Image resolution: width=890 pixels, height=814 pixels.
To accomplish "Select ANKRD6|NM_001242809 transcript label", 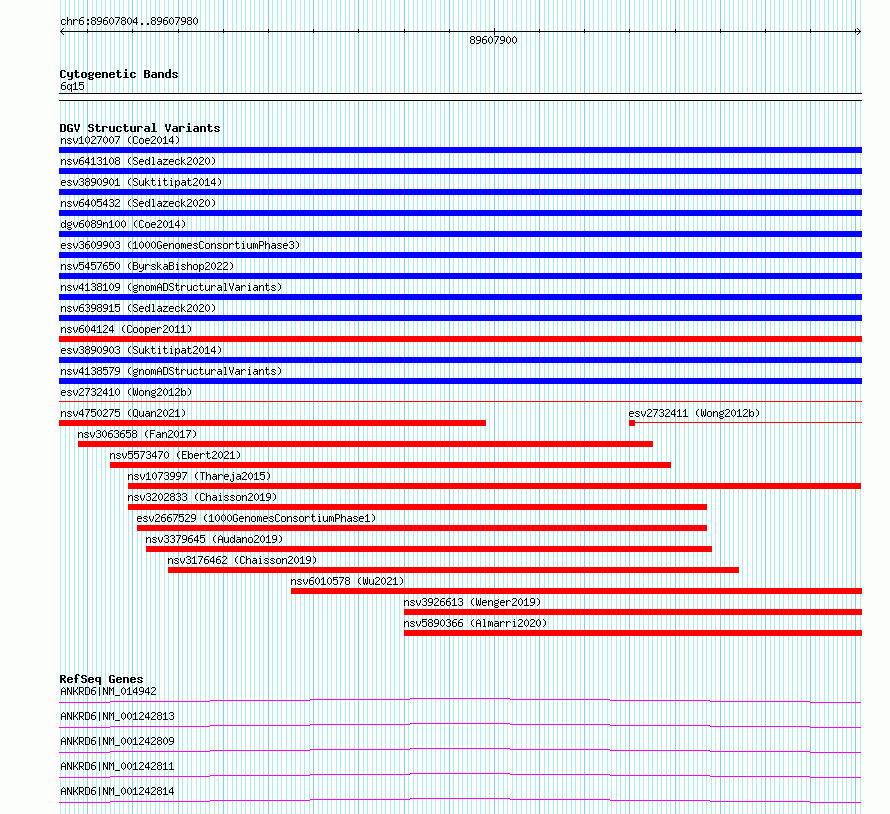I will coord(117,741).
